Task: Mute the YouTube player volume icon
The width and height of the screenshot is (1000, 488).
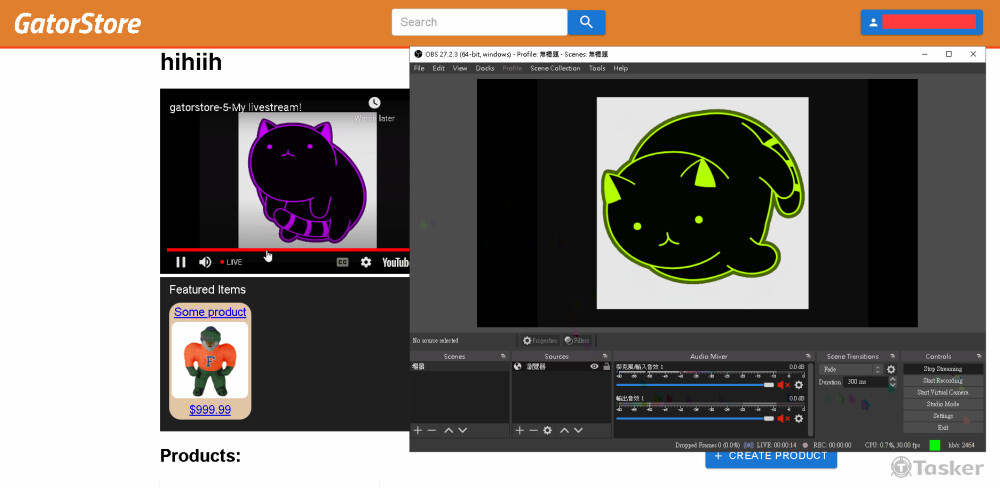Action: (x=205, y=262)
